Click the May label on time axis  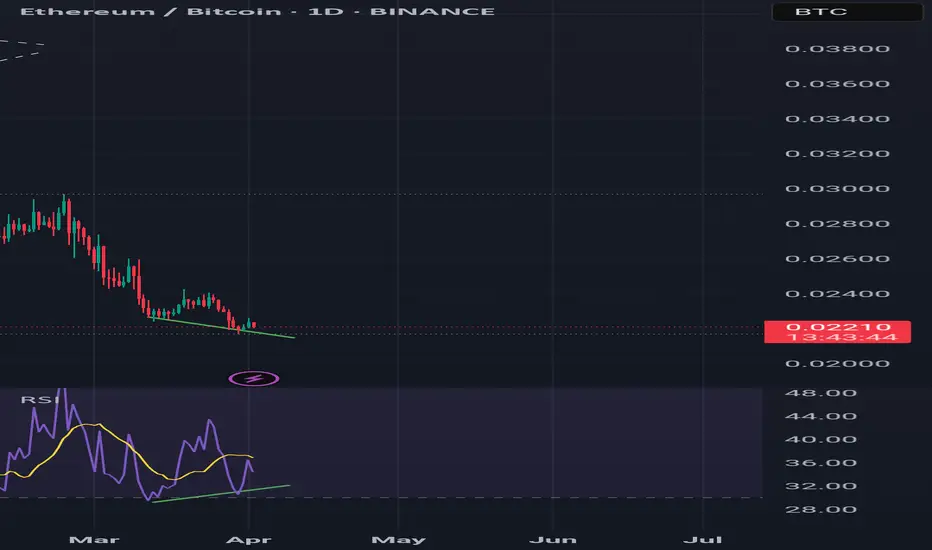point(398,540)
